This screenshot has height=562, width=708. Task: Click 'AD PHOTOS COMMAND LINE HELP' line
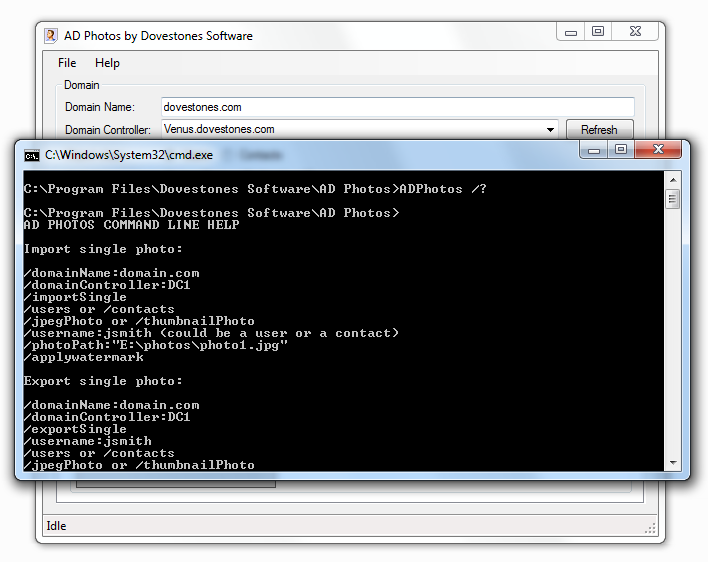click(x=131, y=225)
